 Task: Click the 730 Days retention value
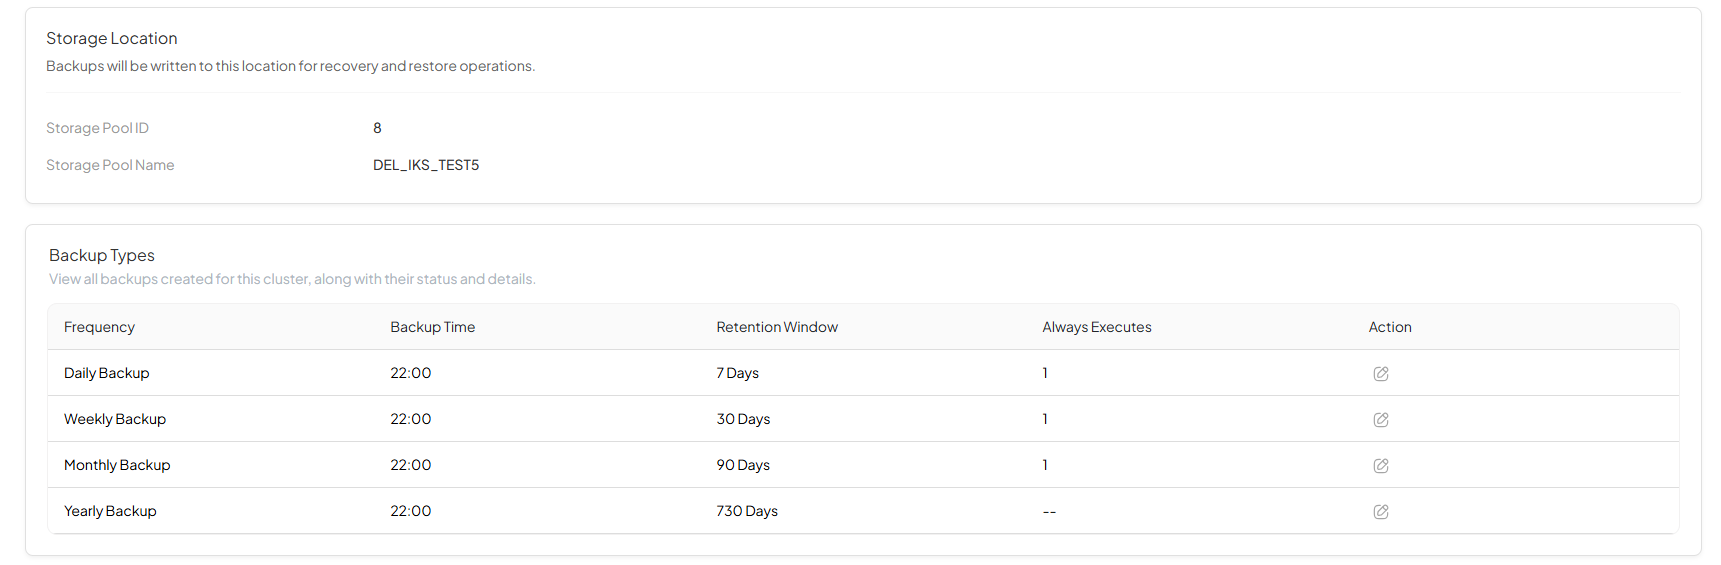tap(747, 511)
